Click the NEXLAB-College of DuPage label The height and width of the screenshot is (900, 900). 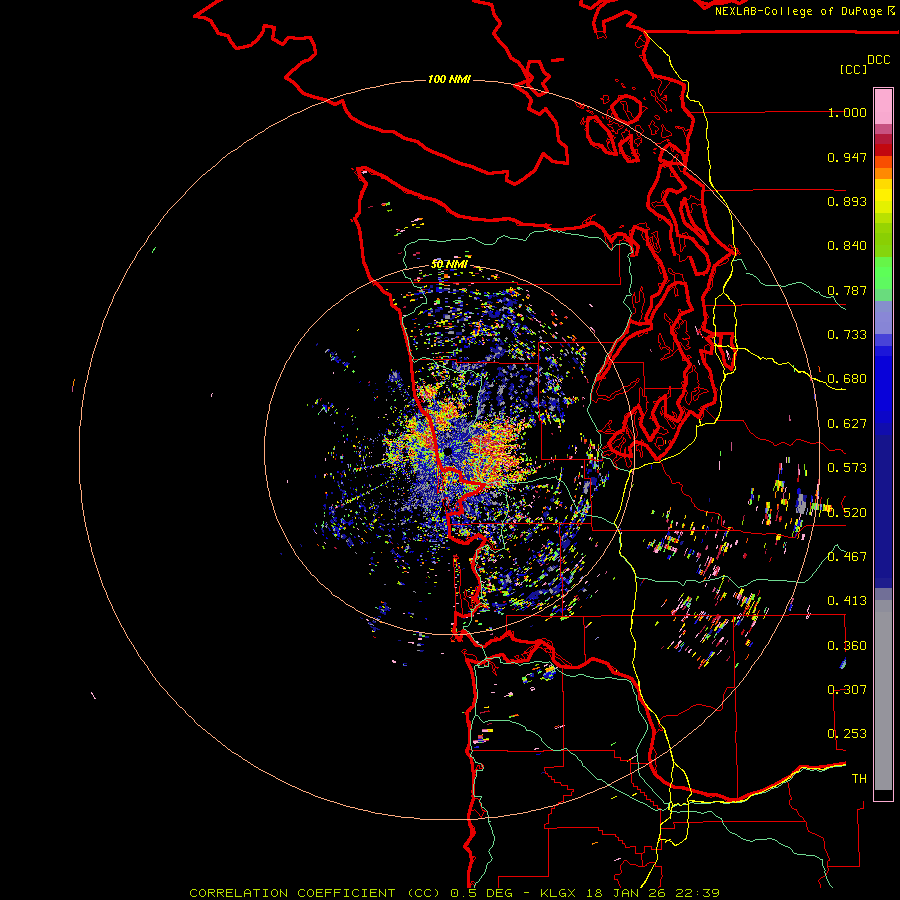pyautogui.click(x=805, y=11)
